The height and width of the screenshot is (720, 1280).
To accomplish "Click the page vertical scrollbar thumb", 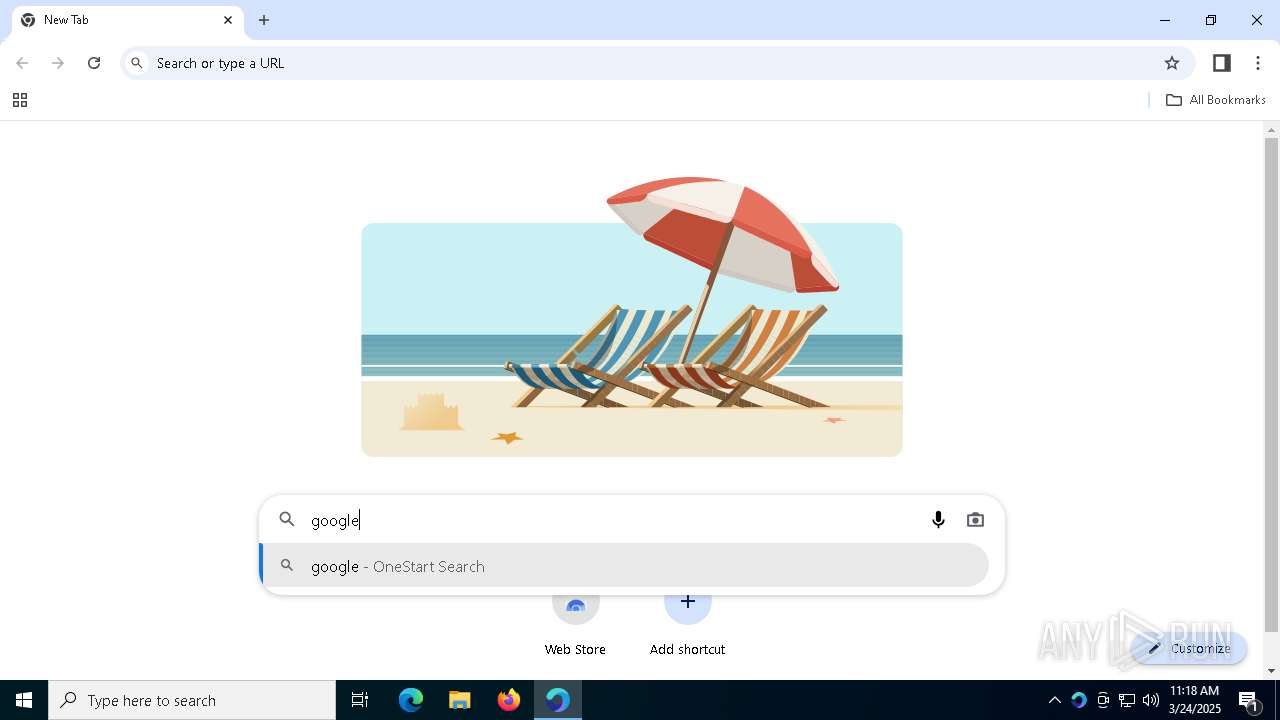I will (1271, 385).
